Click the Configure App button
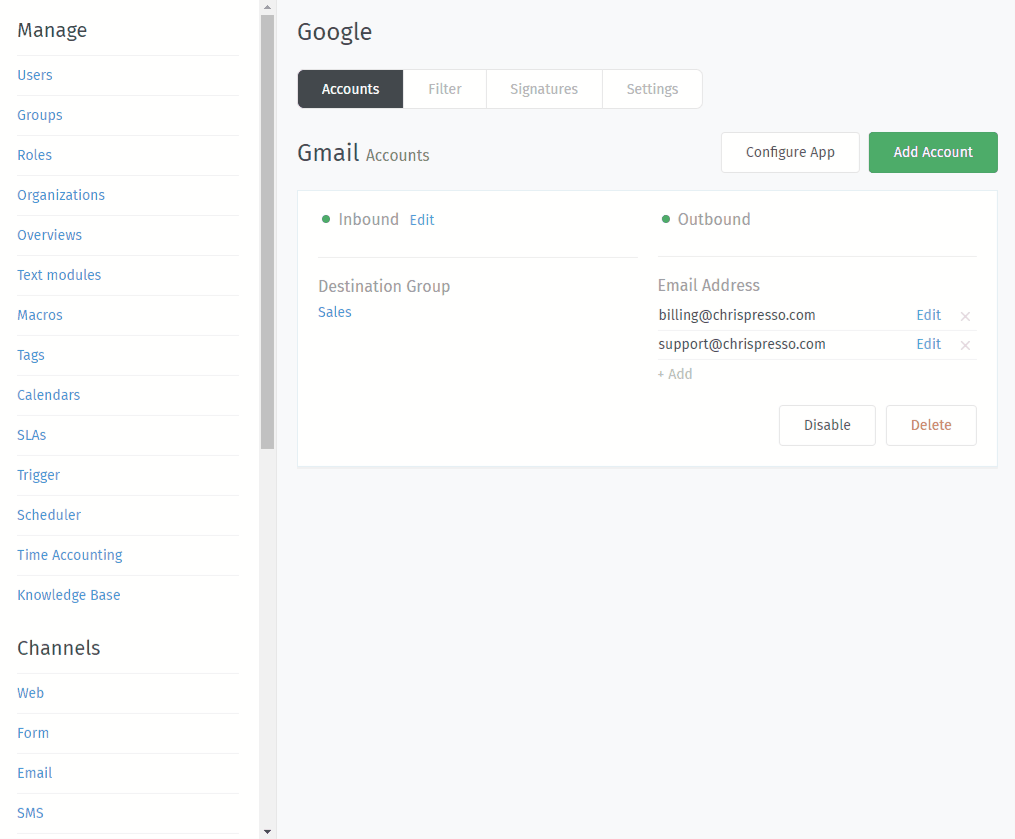The image size is (1015, 839). pyautogui.click(x=790, y=152)
